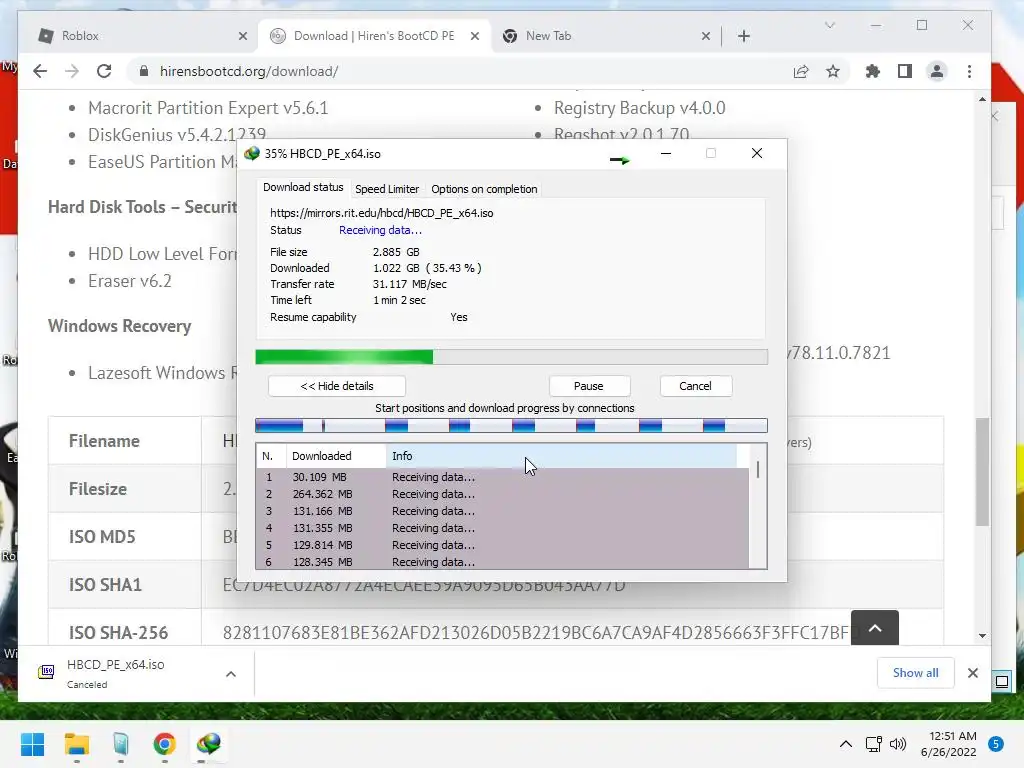Click the page scroll down arrow
The image size is (1024, 768).
982,635
